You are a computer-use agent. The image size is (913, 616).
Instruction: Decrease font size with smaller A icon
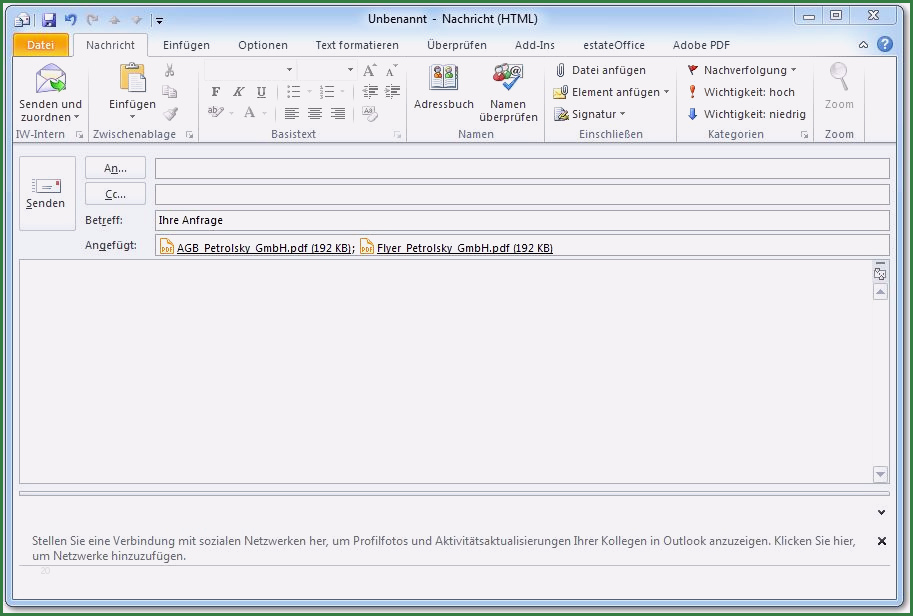[392, 70]
